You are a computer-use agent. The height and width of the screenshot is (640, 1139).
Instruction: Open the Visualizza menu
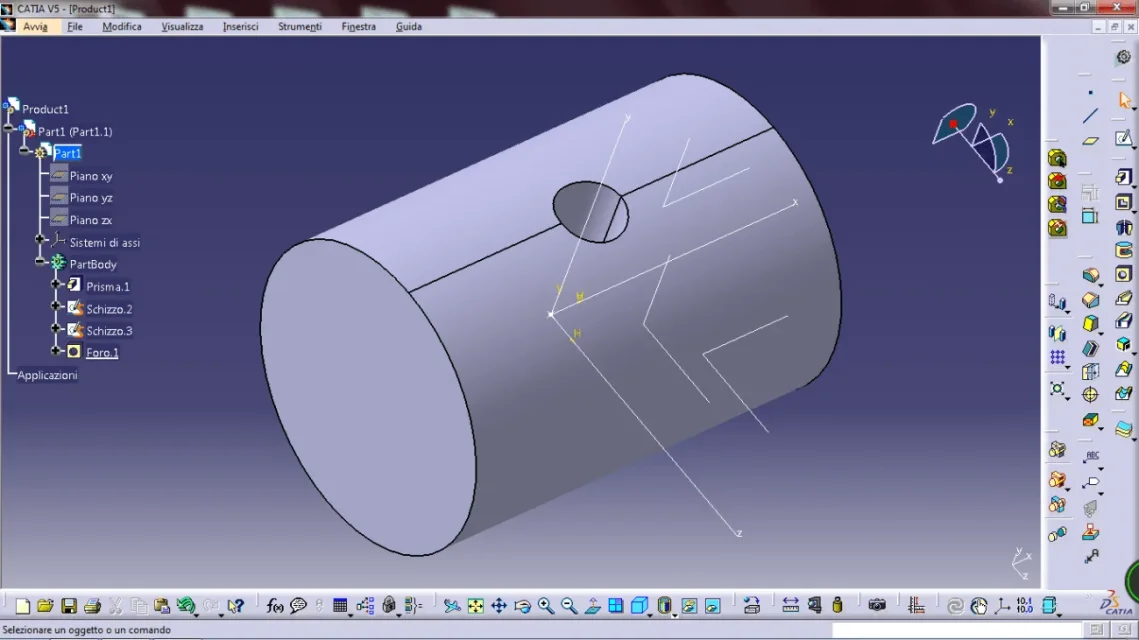pyautogui.click(x=182, y=26)
